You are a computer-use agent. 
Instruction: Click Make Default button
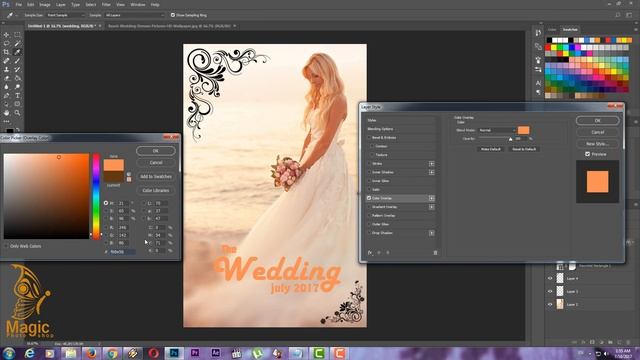point(490,149)
